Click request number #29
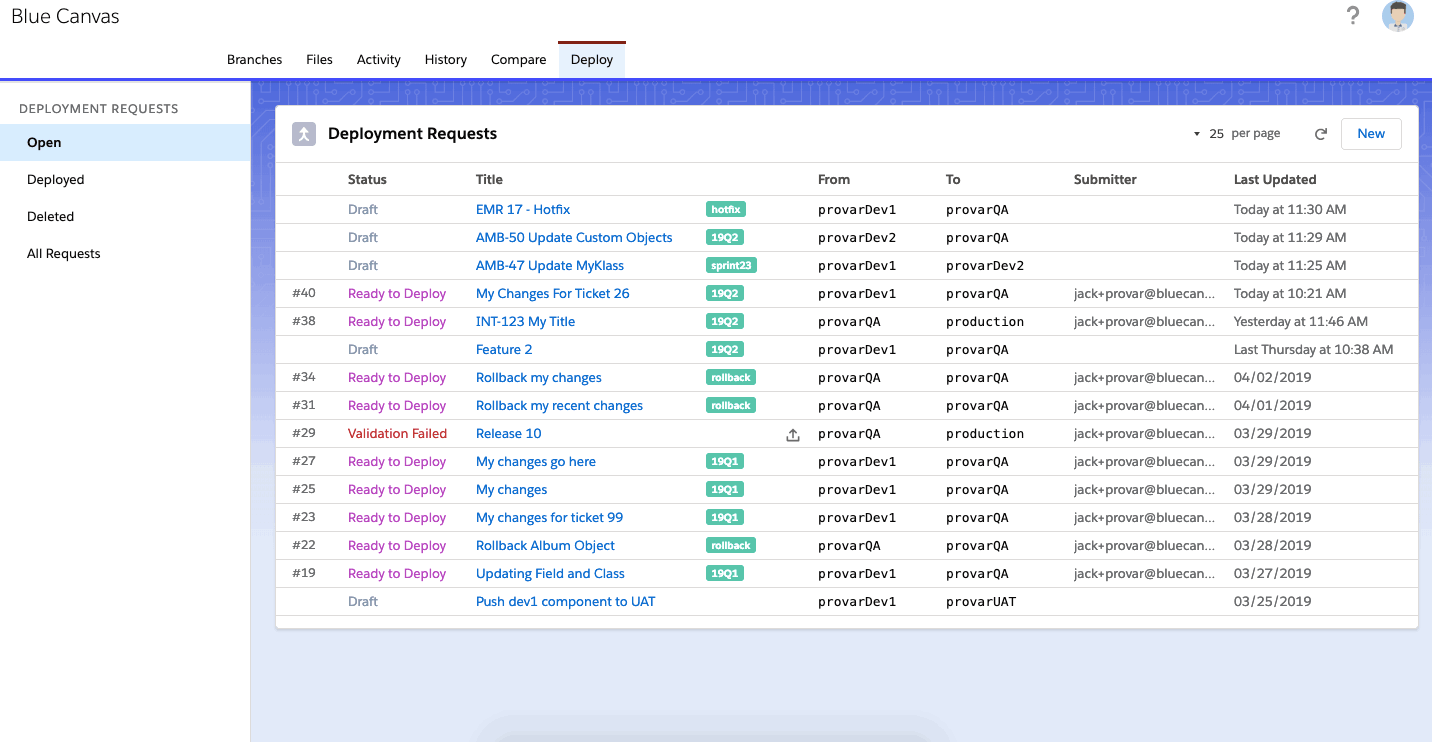The height and width of the screenshot is (742, 1432). coord(304,434)
